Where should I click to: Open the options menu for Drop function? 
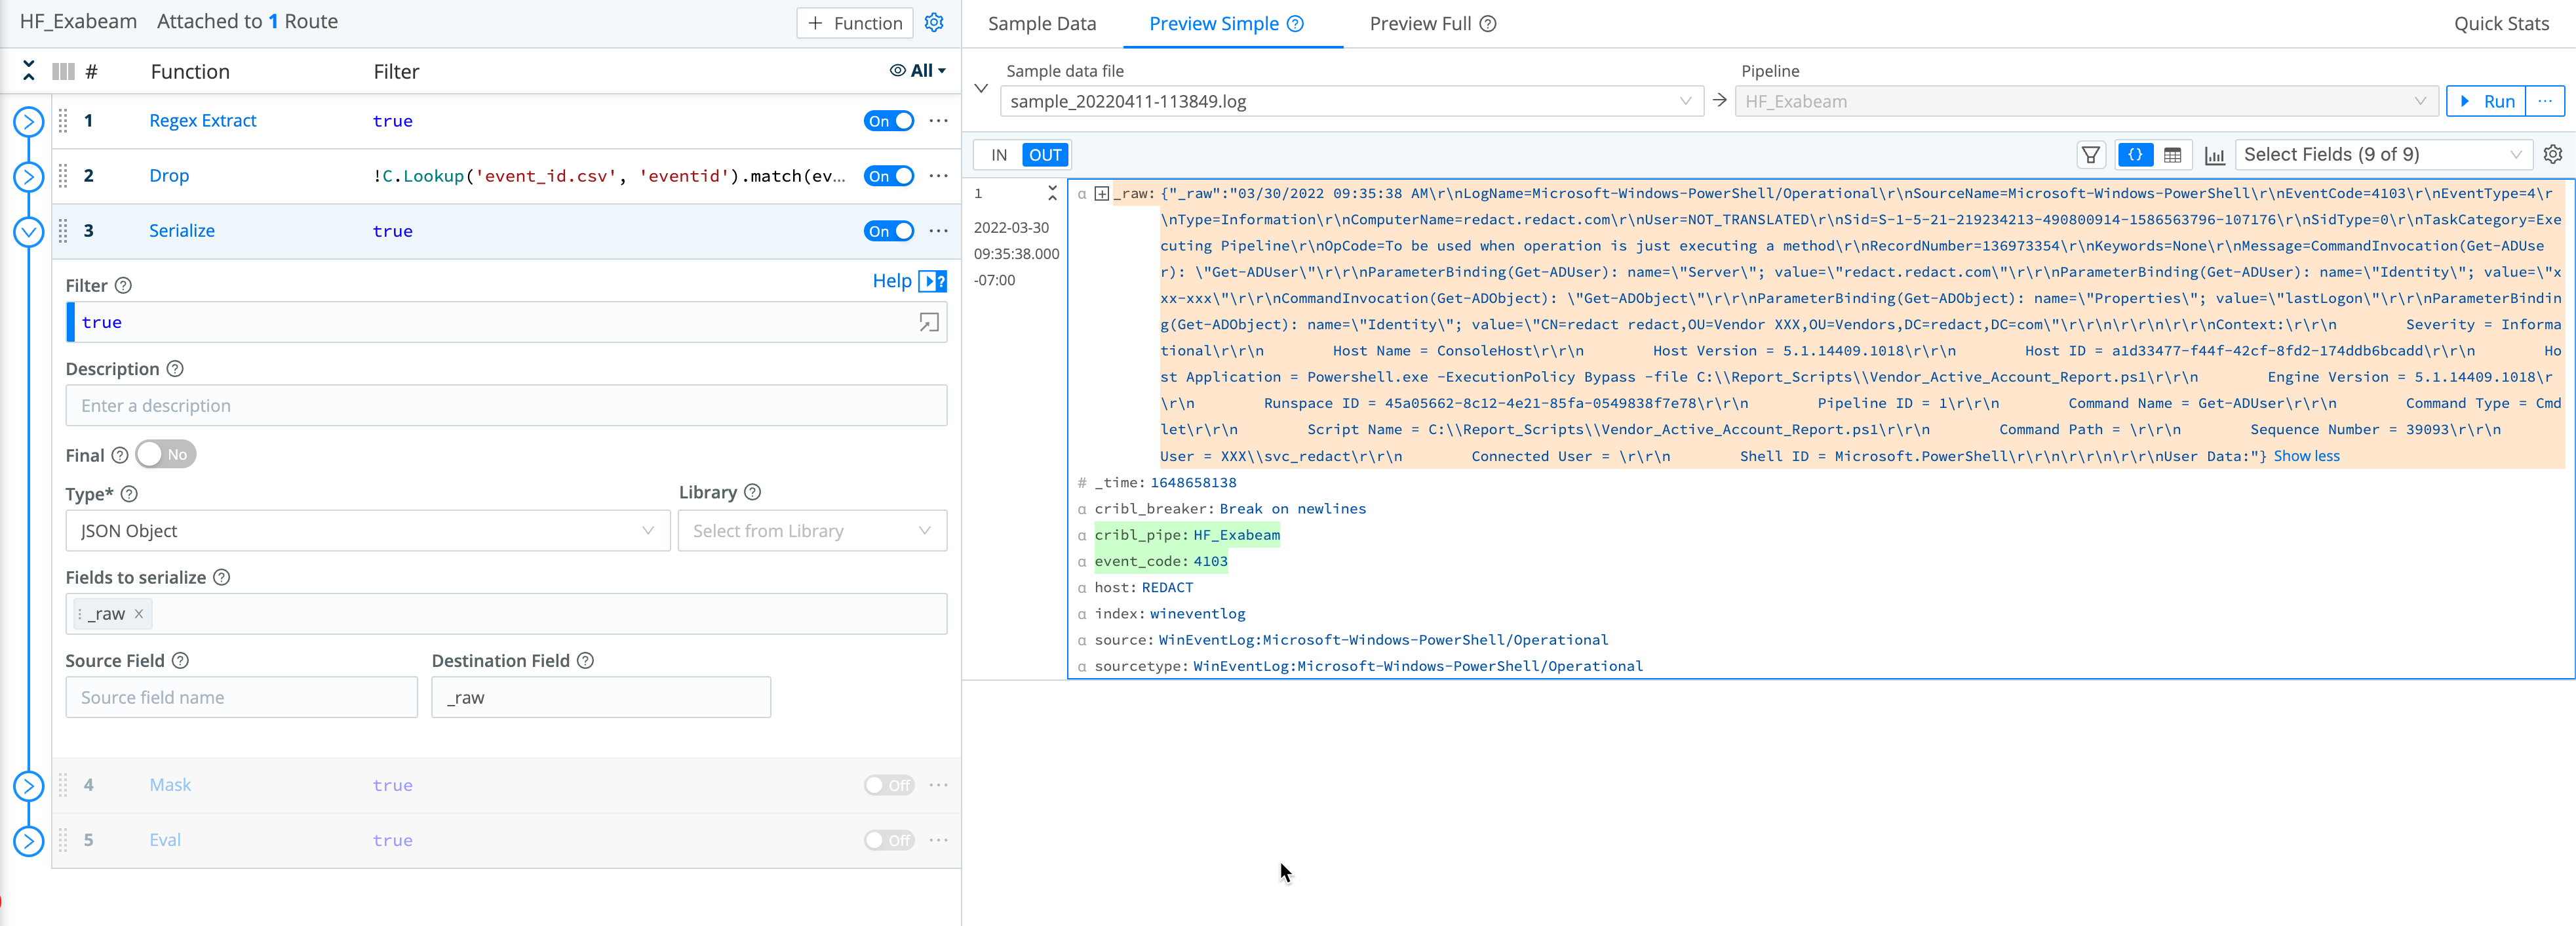tap(938, 176)
